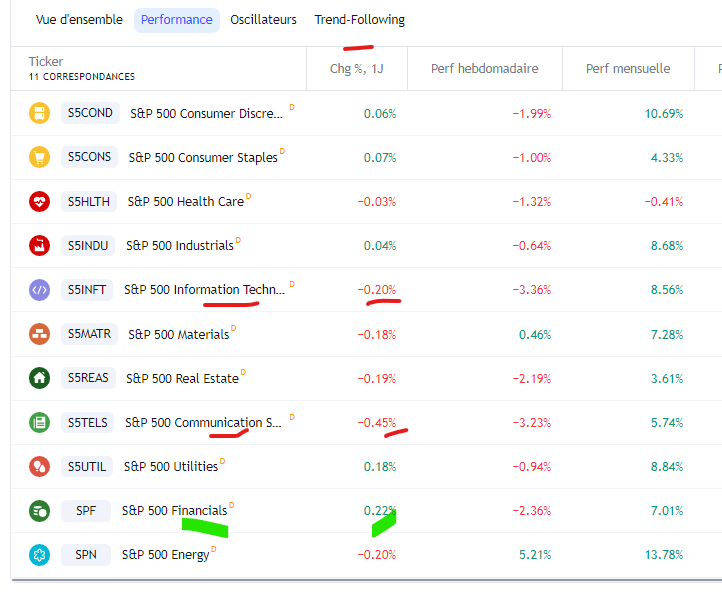Click the S5REAS house icon

40,378
